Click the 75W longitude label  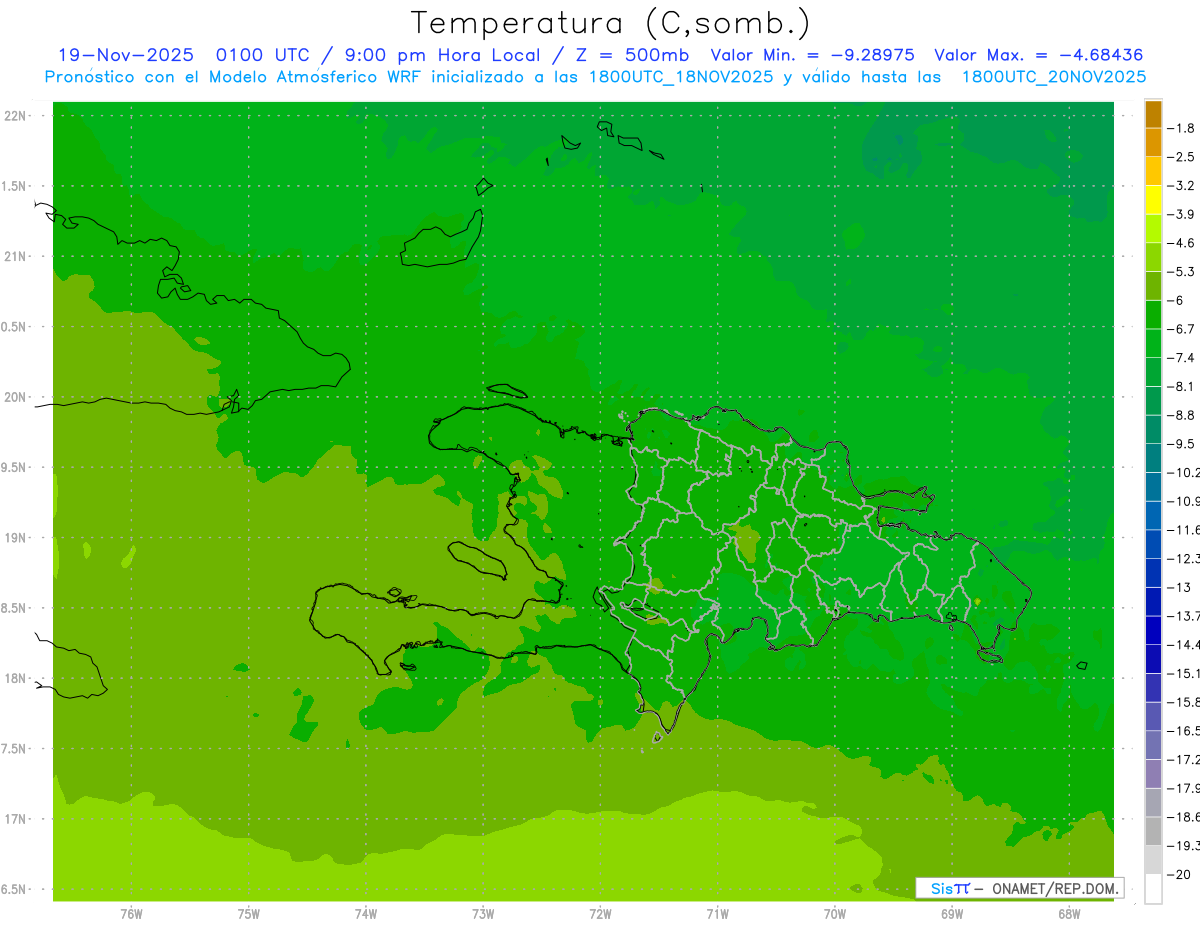[x=248, y=914]
